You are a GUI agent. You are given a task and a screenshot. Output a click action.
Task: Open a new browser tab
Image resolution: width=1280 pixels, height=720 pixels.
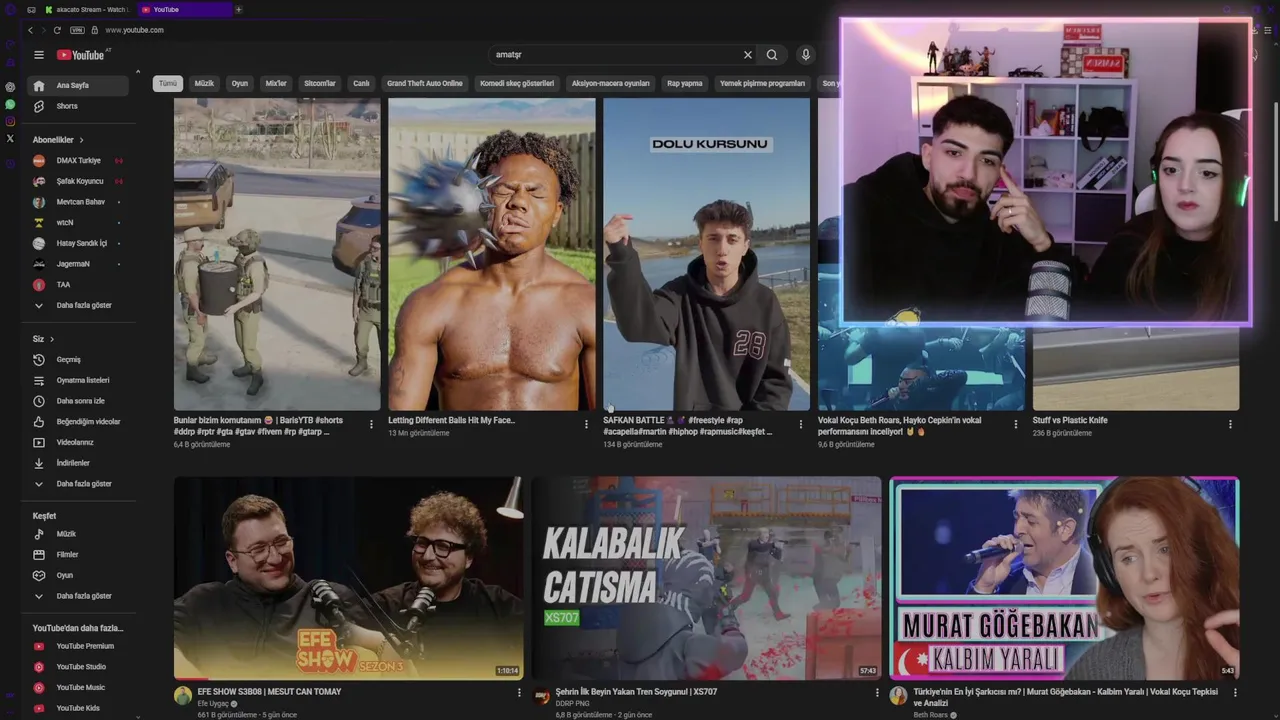[238, 9]
